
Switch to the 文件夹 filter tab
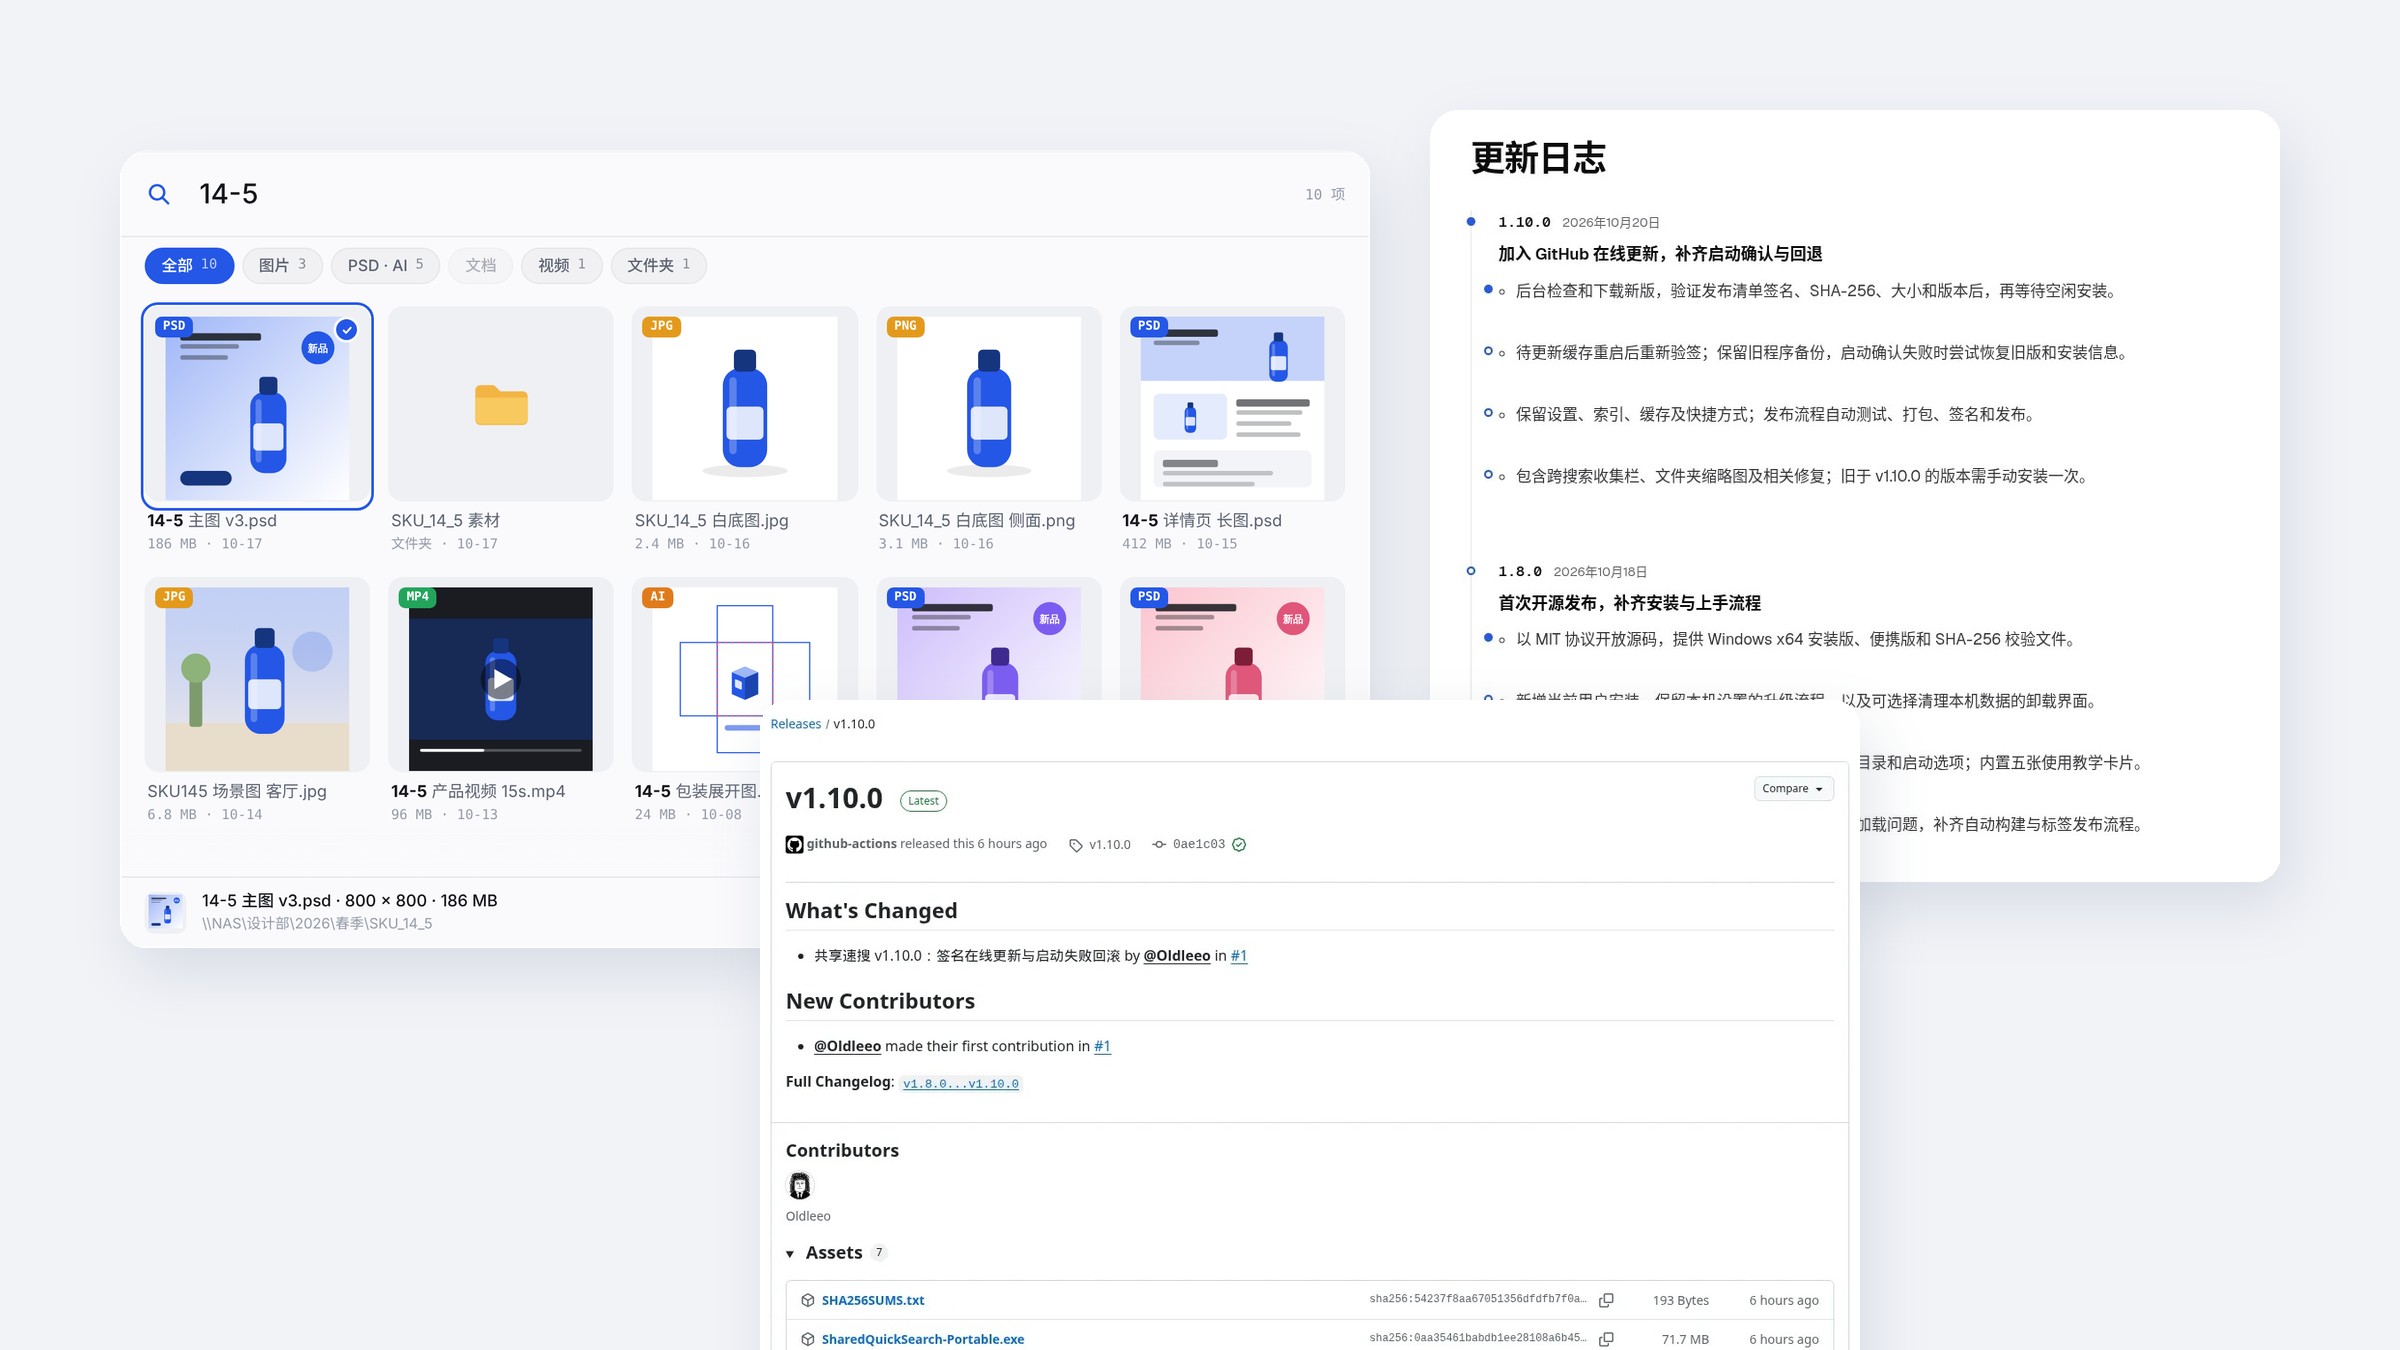tap(658, 265)
